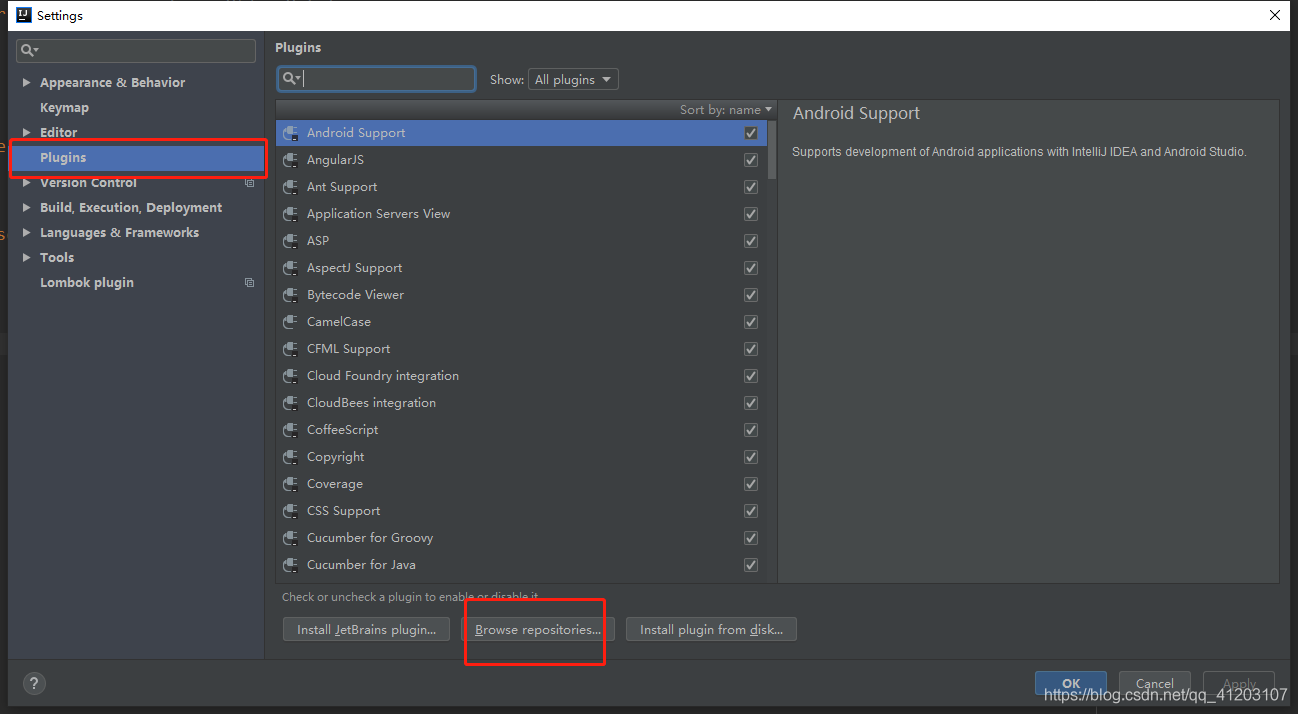
Task: Click Browse repositories button
Action: 538,630
